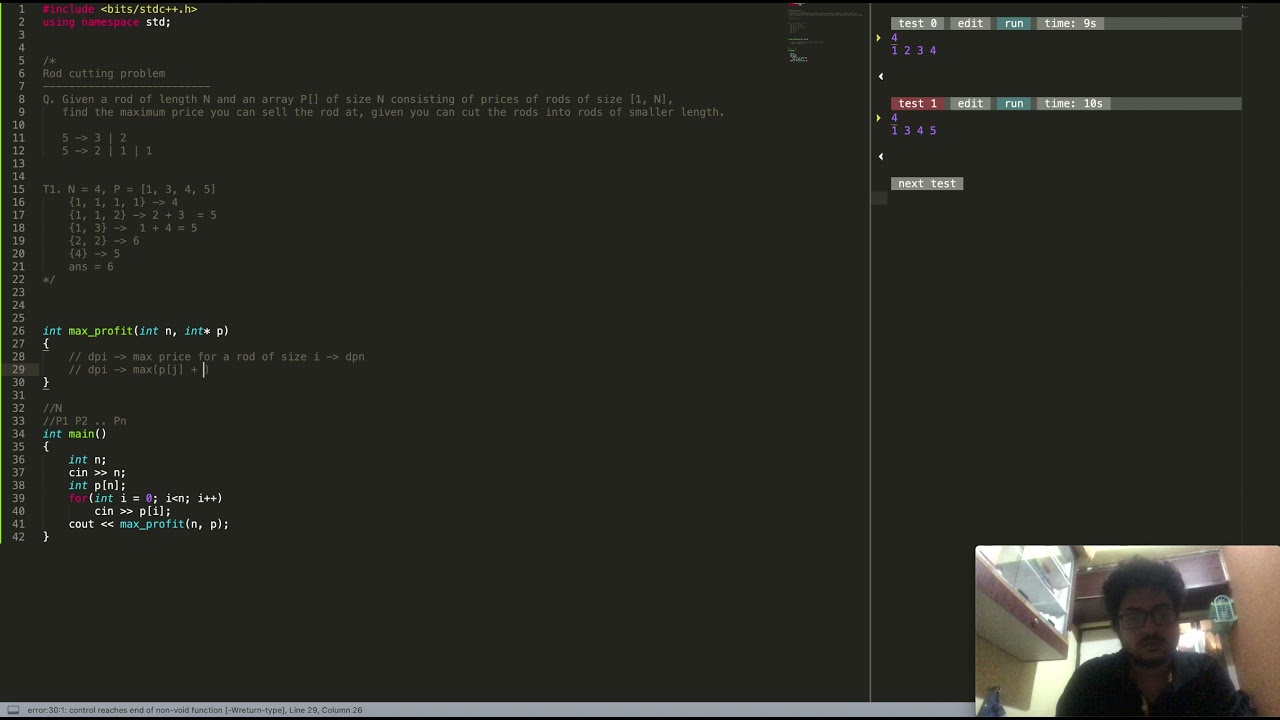Click the using namespace std line
Viewport: 1280px width, 720px height.
tap(107, 22)
